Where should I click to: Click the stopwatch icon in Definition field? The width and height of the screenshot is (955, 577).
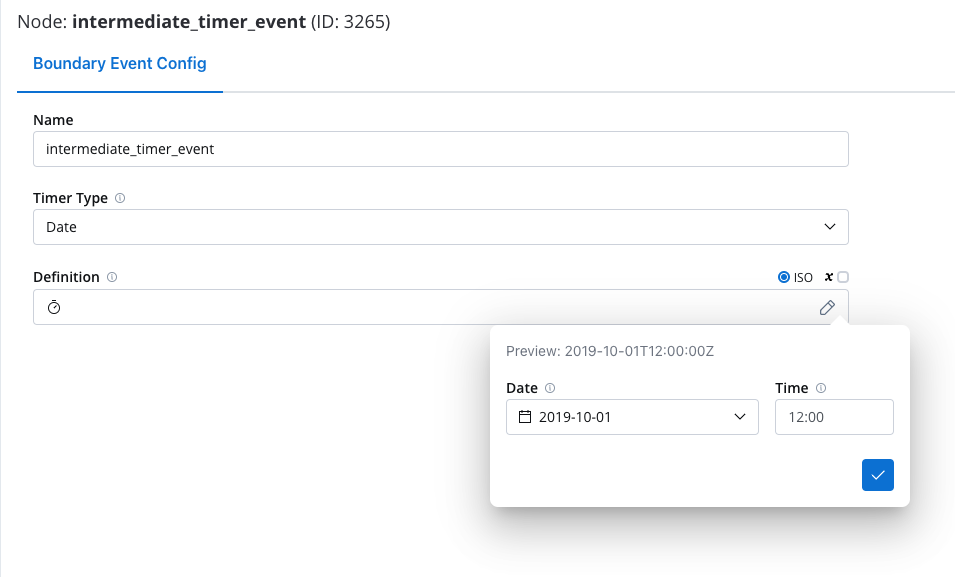coord(54,308)
